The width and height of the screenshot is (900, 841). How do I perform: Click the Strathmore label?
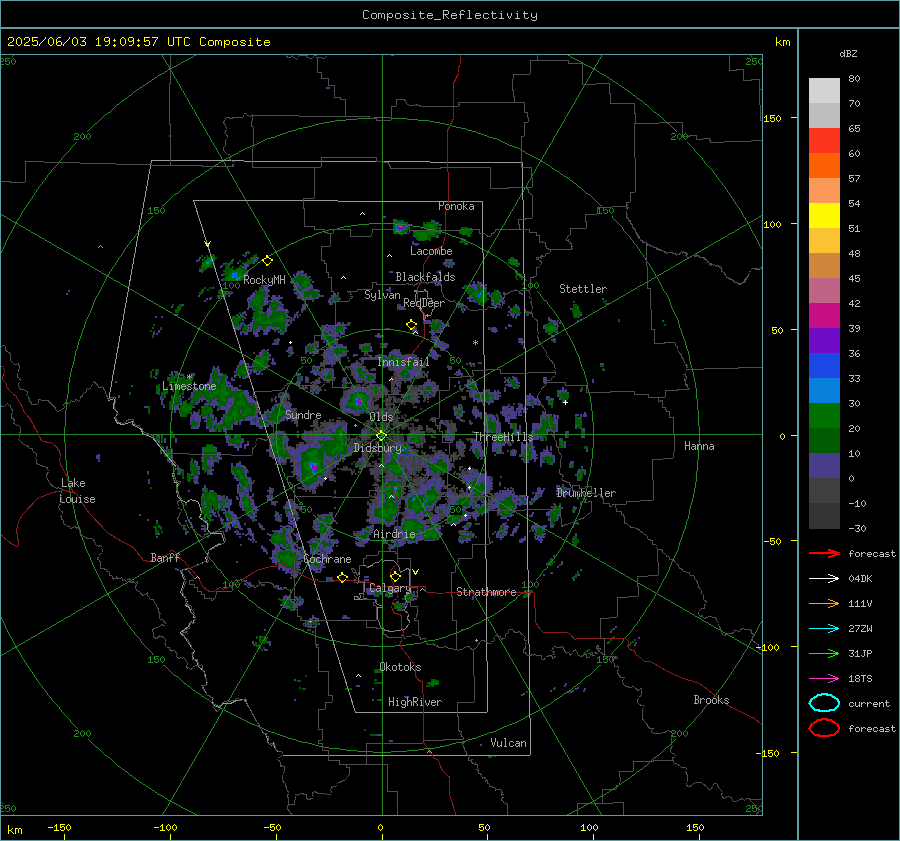(486, 592)
